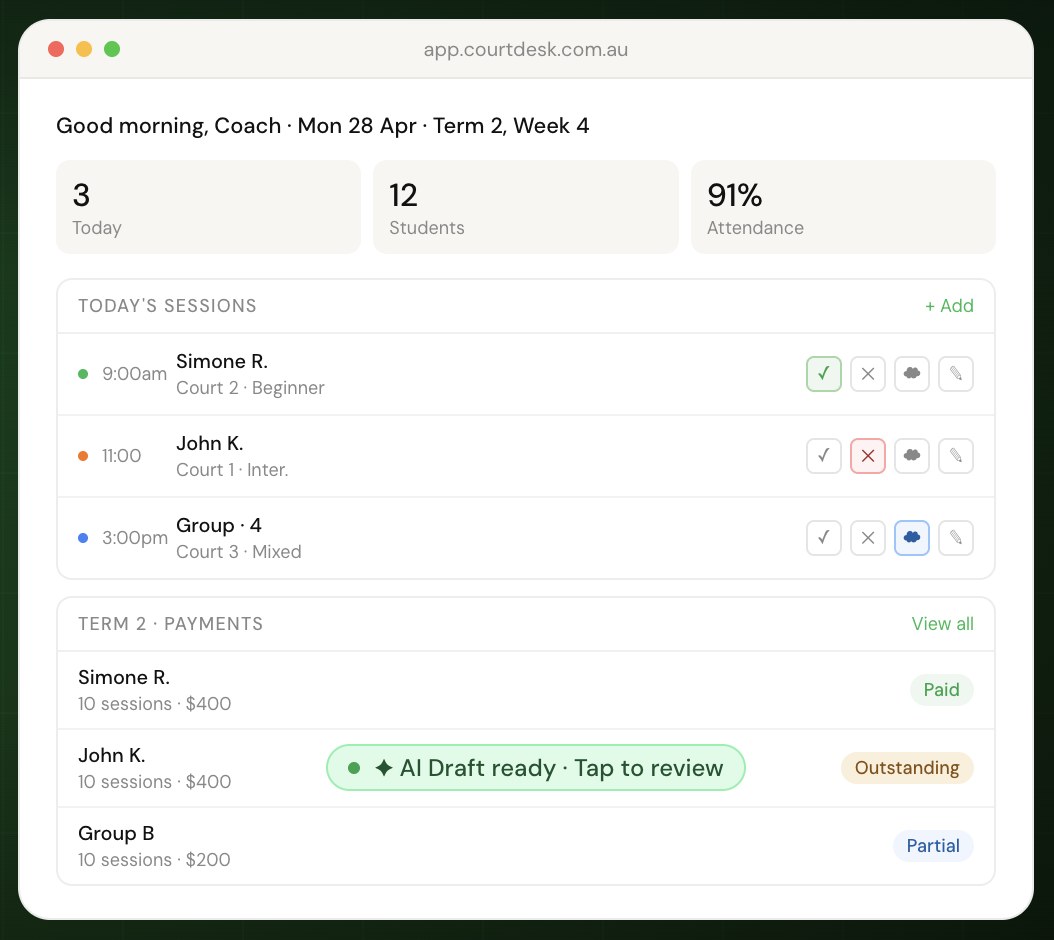Close the window with the red button
The width and height of the screenshot is (1054, 940).
click(56, 49)
